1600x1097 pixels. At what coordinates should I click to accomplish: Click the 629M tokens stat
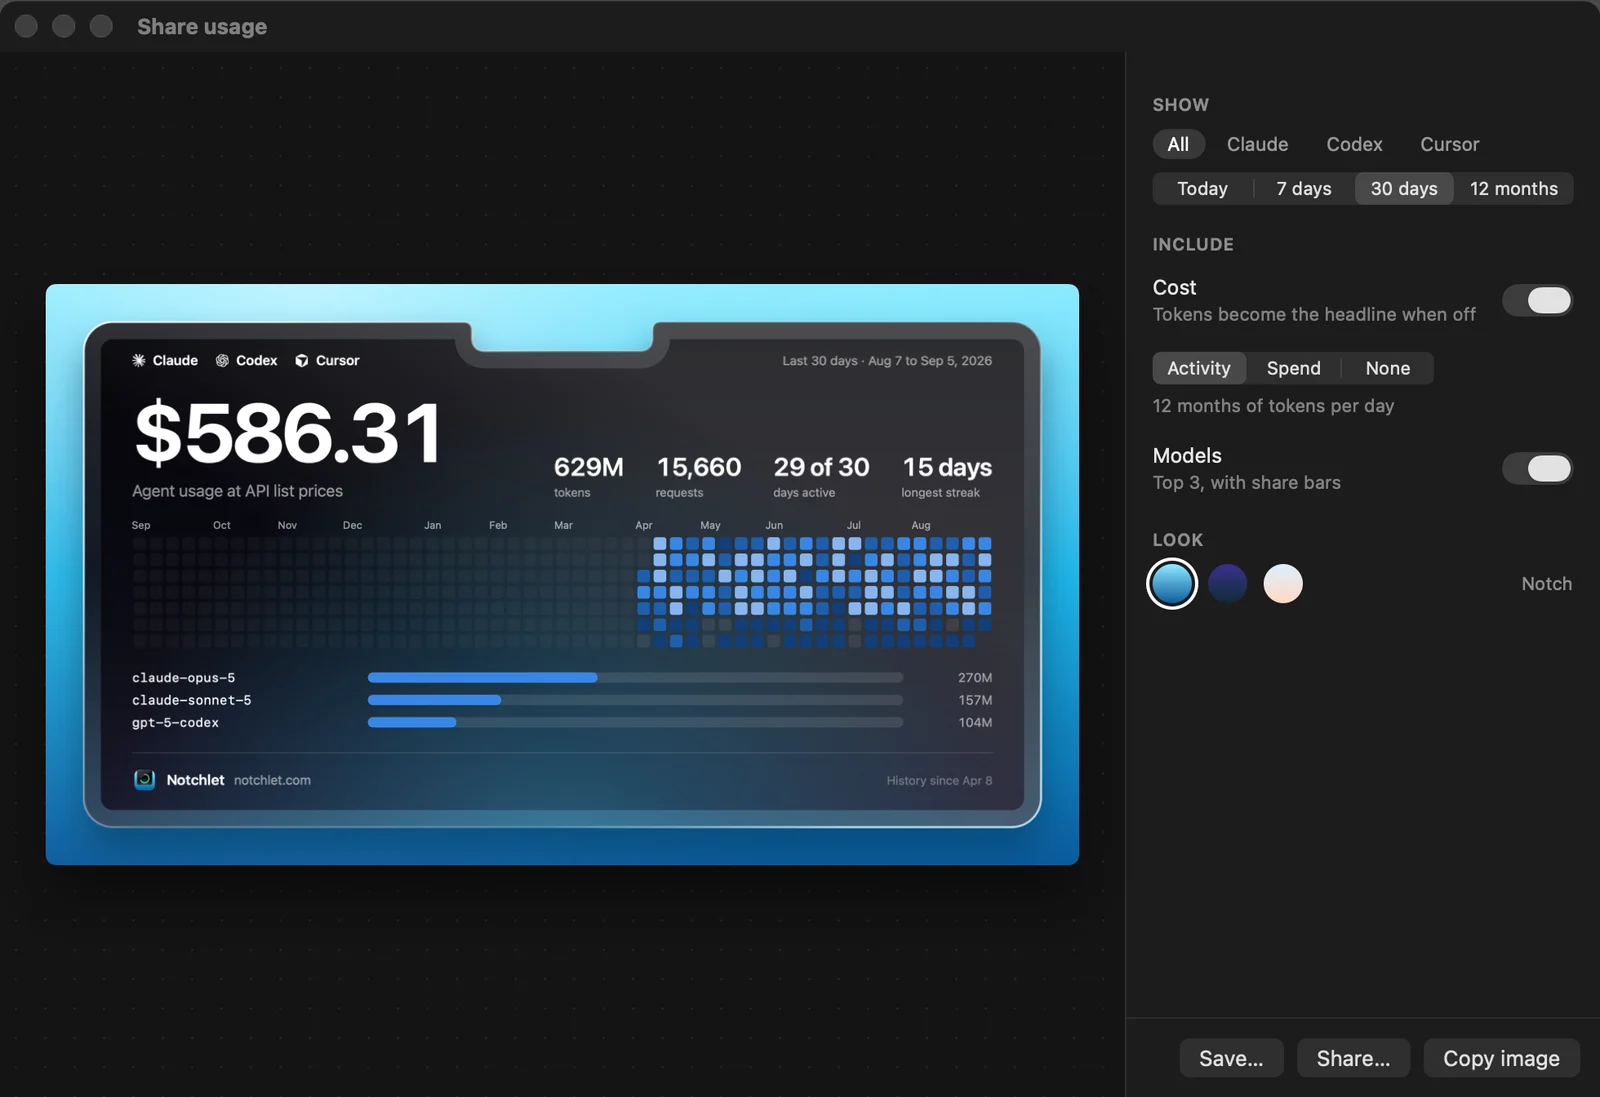588,476
